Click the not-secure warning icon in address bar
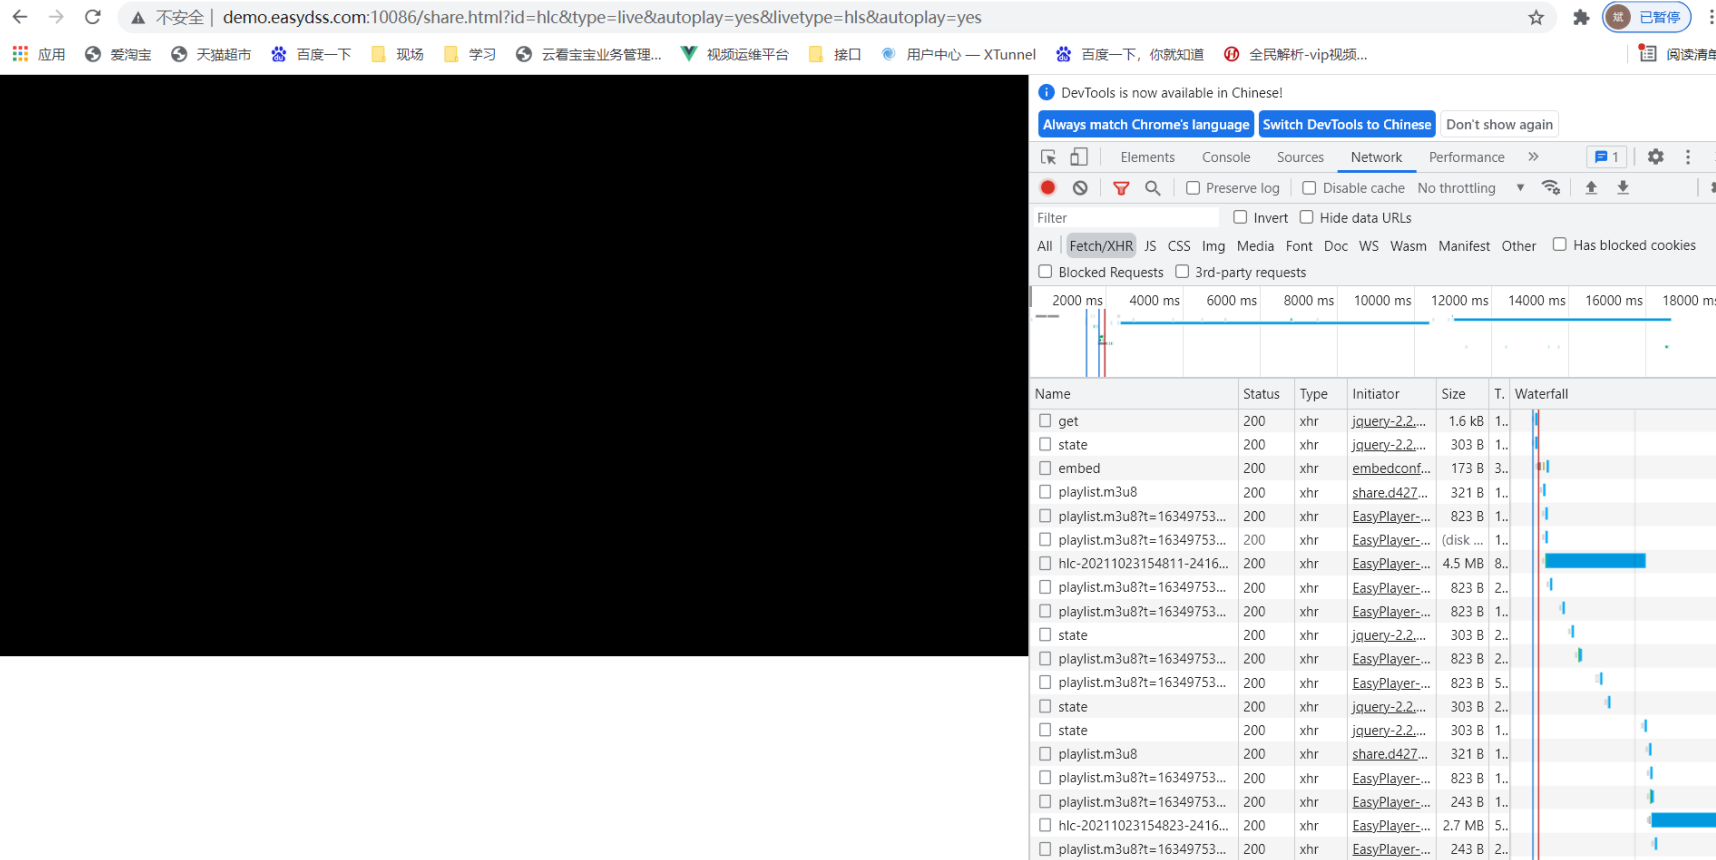The width and height of the screenshot is (1716, 860). click(x=138, y=18)
